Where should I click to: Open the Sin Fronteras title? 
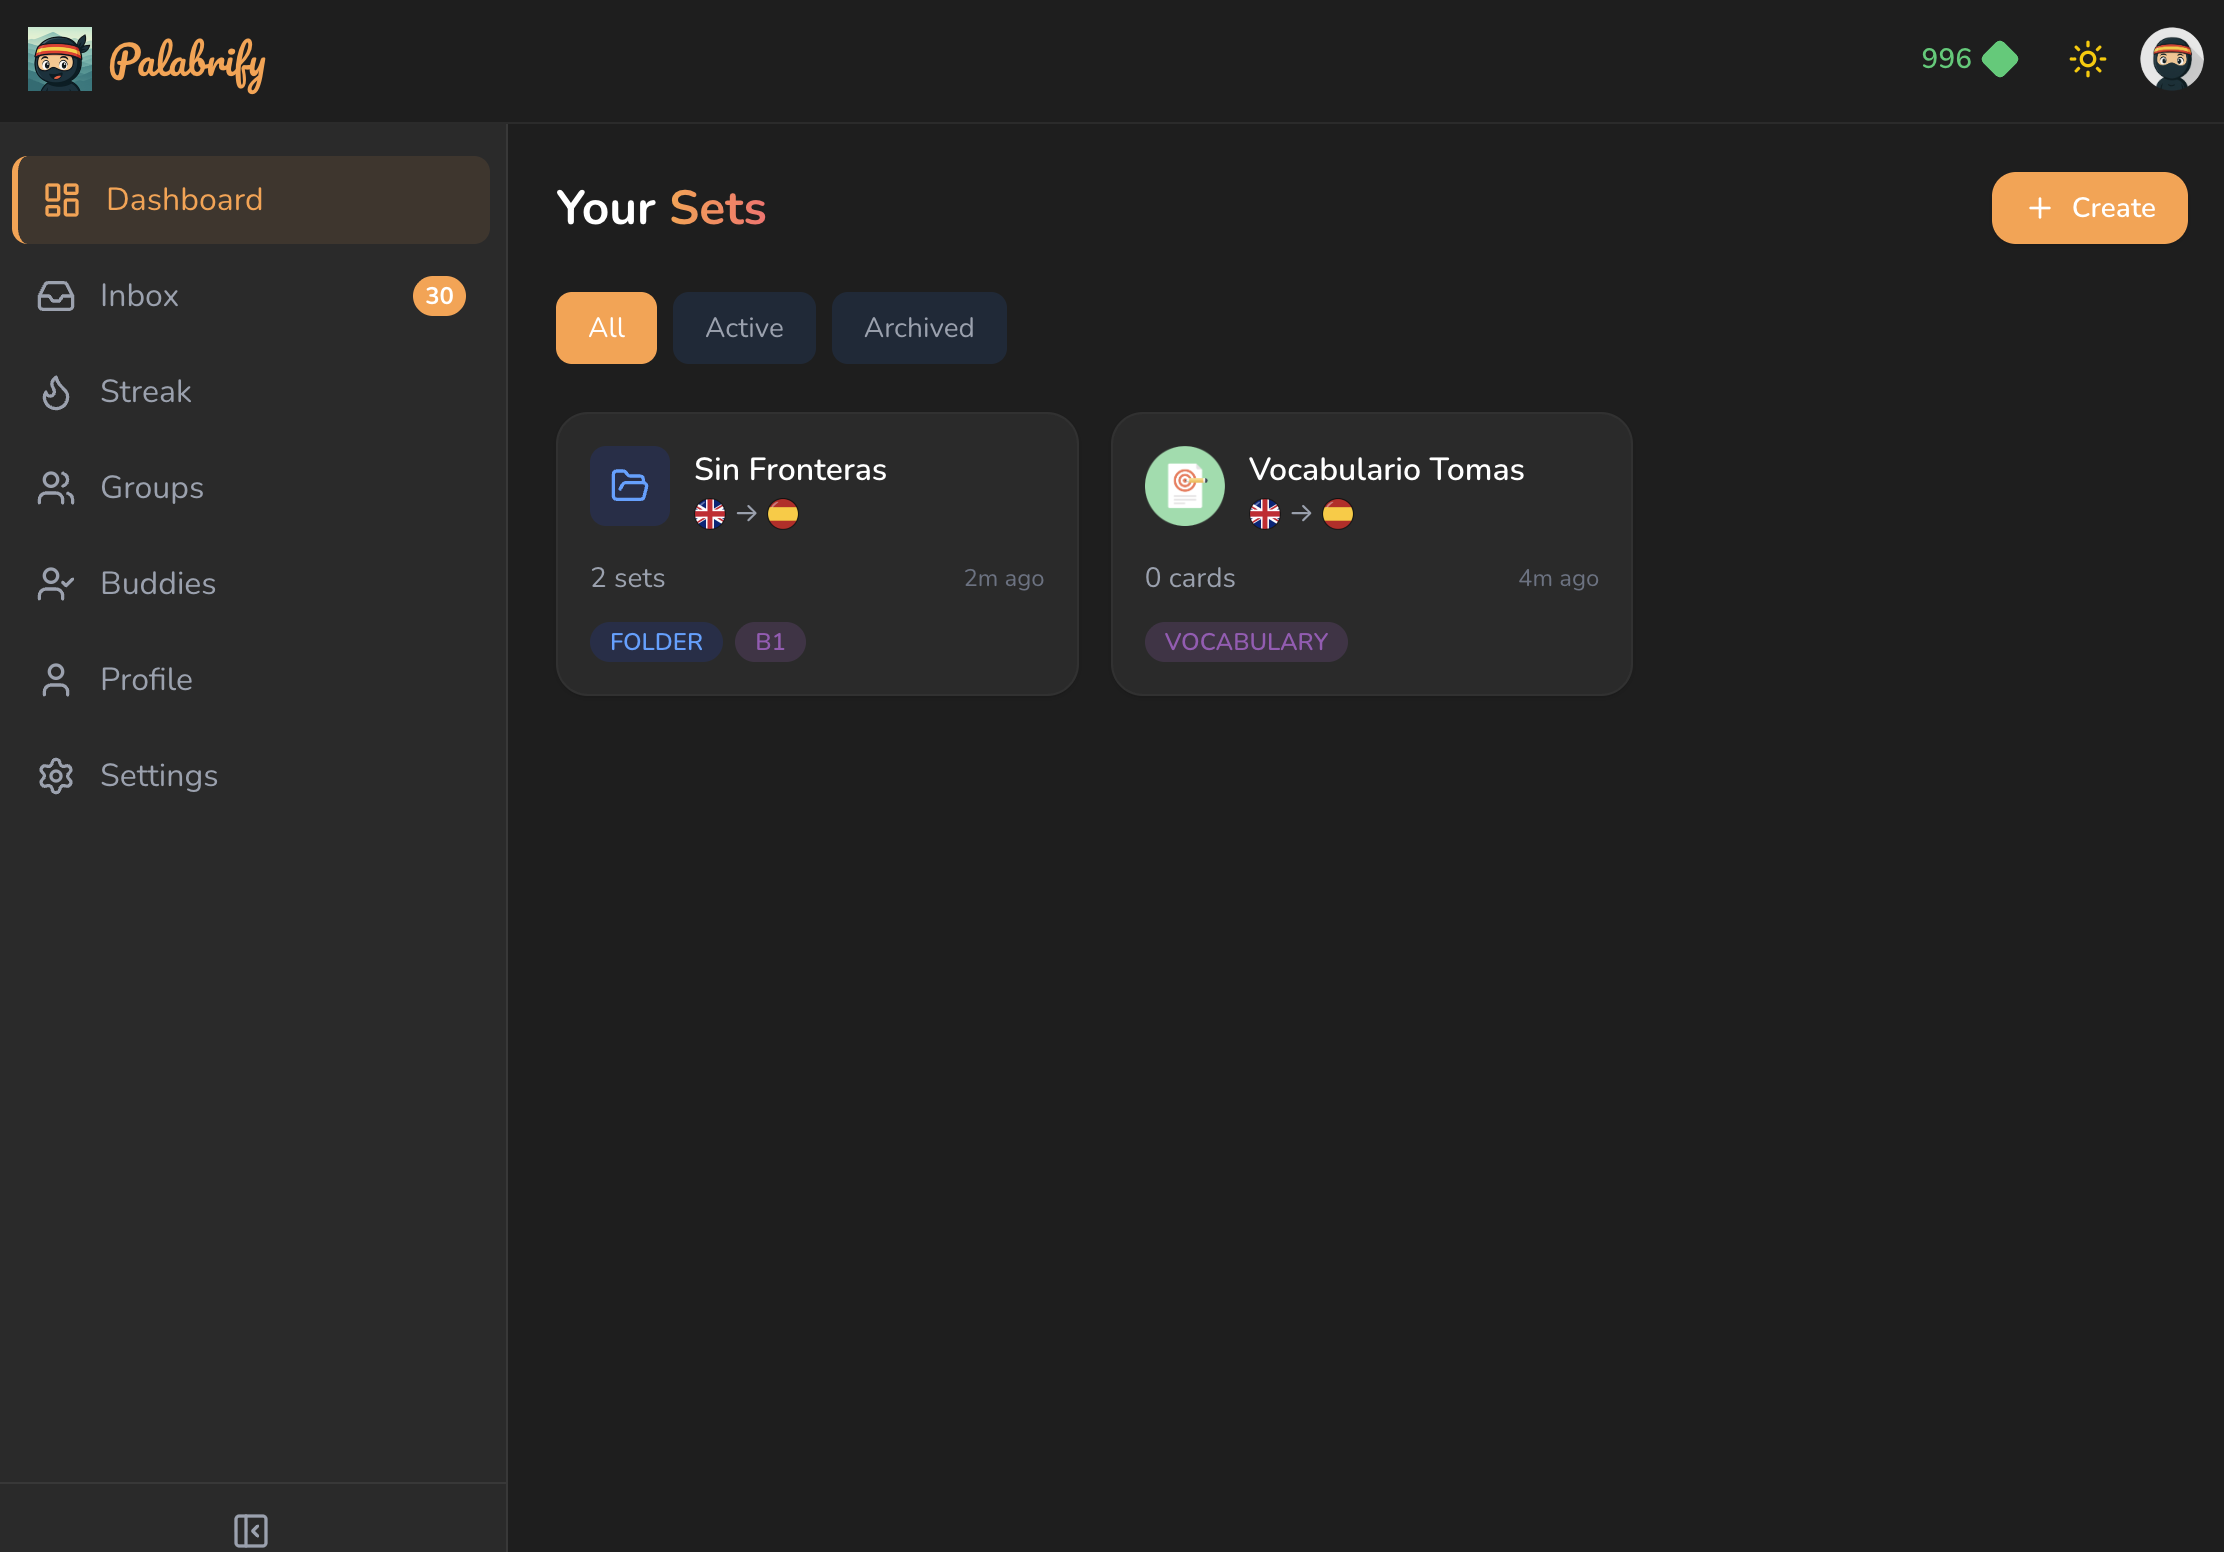point(790,470)
